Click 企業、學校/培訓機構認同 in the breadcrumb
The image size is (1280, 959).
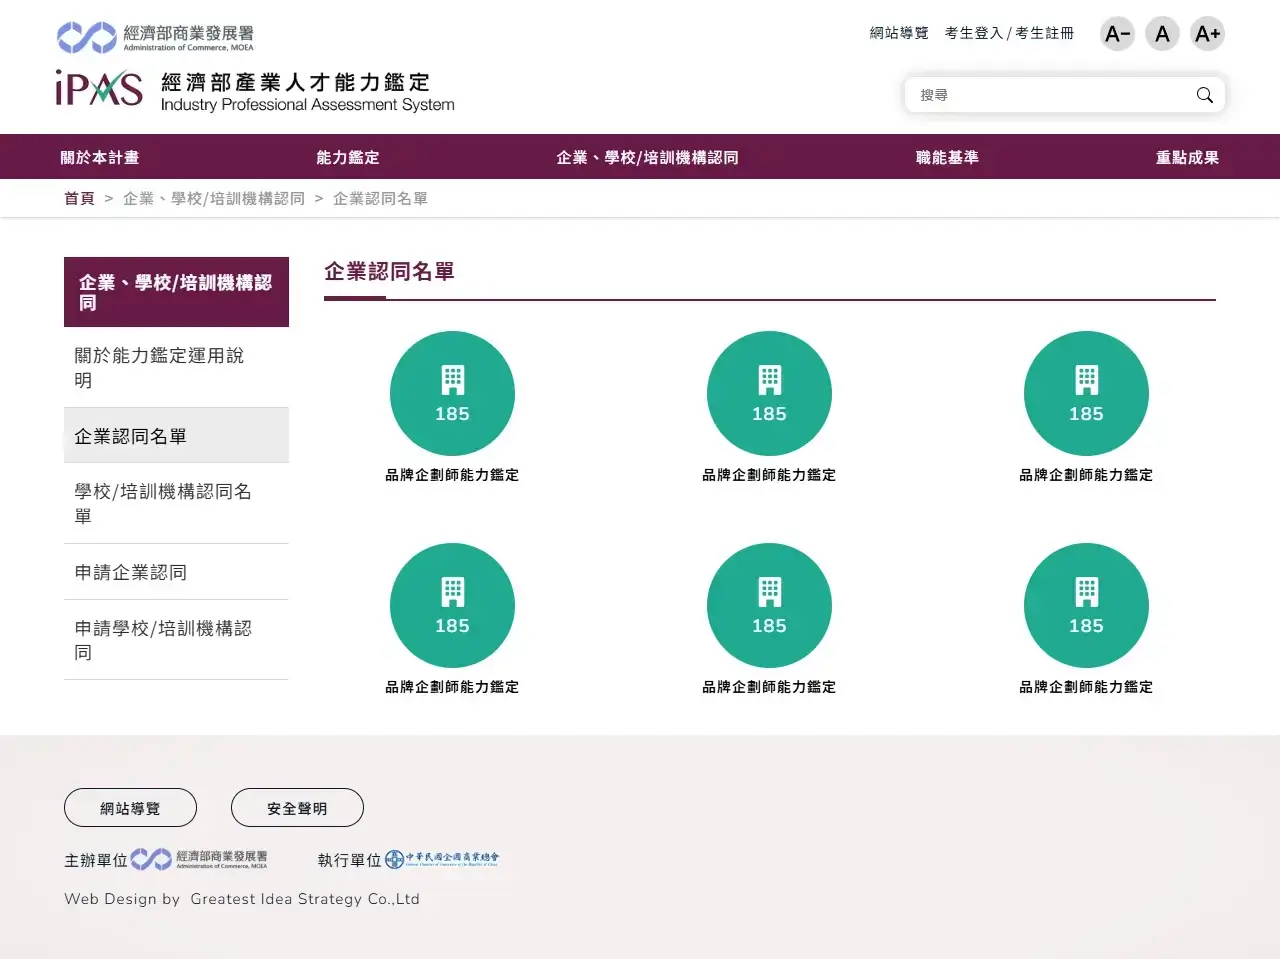coord(214,198)
